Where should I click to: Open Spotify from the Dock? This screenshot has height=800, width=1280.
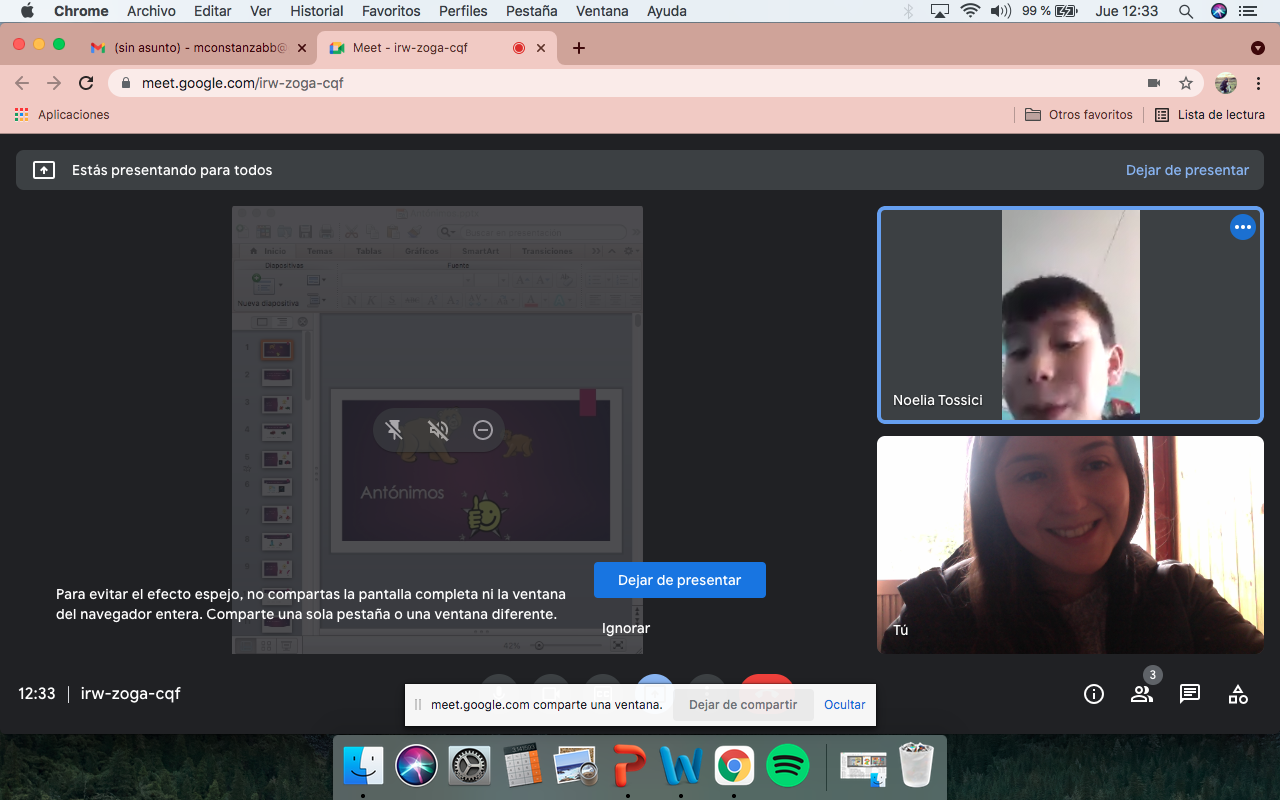point(787,767)
